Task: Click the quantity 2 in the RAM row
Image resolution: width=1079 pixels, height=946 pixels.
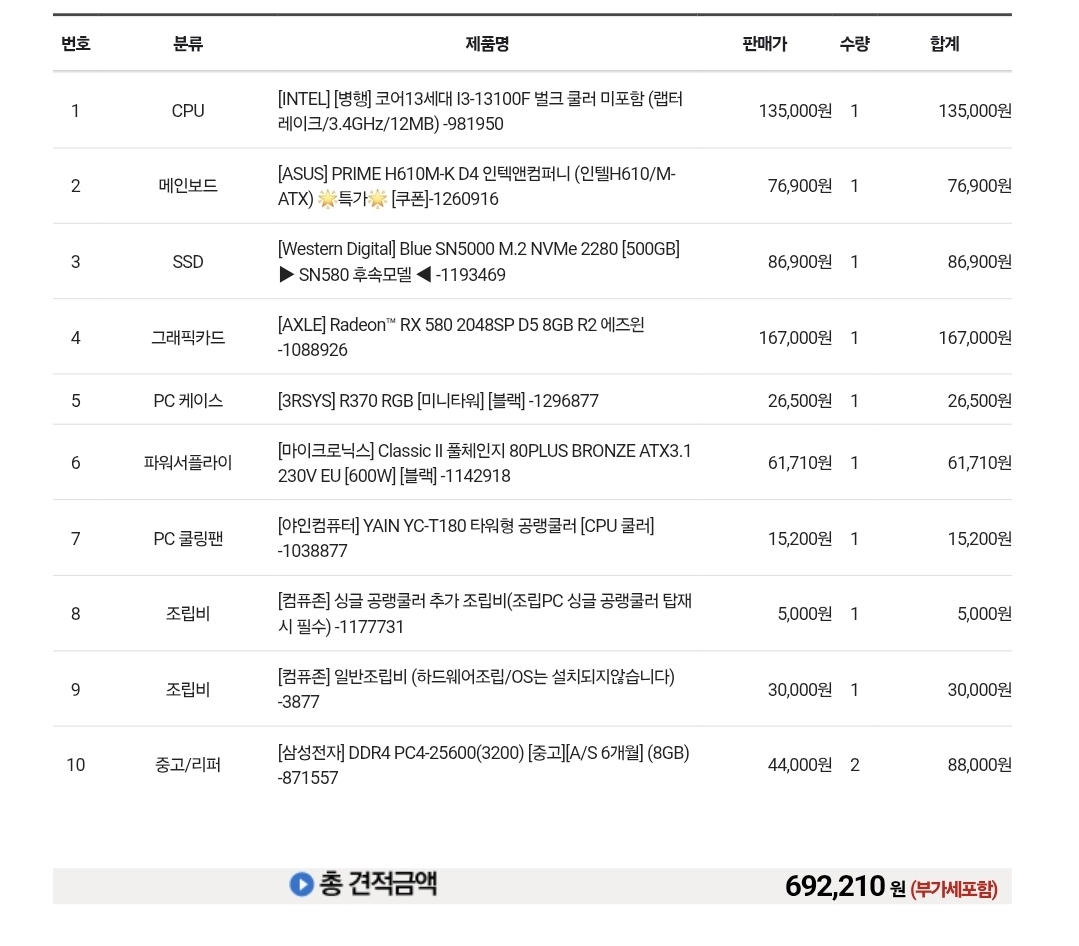Action: (x=855, y=765)
